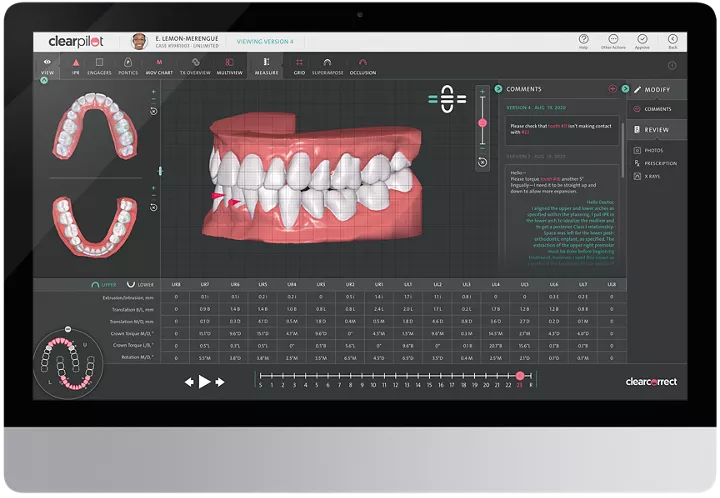
Task: Open the Modify tab
Action: (x=655, y=89)
